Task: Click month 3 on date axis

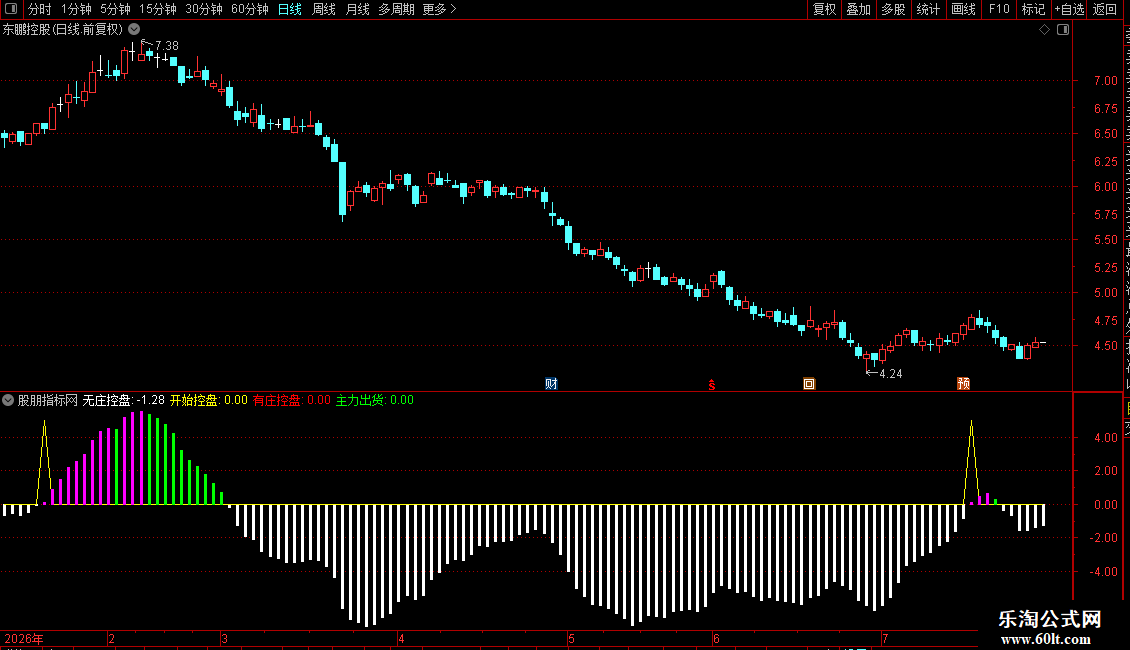Action: pyautogui.click(x=225, y=638)
